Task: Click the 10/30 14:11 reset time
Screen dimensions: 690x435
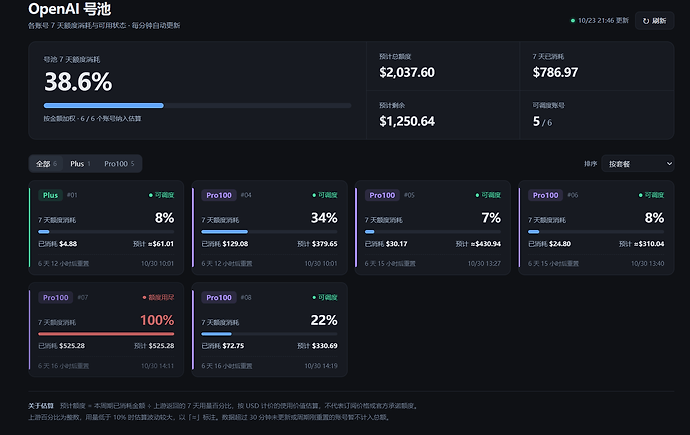Action: point(158,366)
